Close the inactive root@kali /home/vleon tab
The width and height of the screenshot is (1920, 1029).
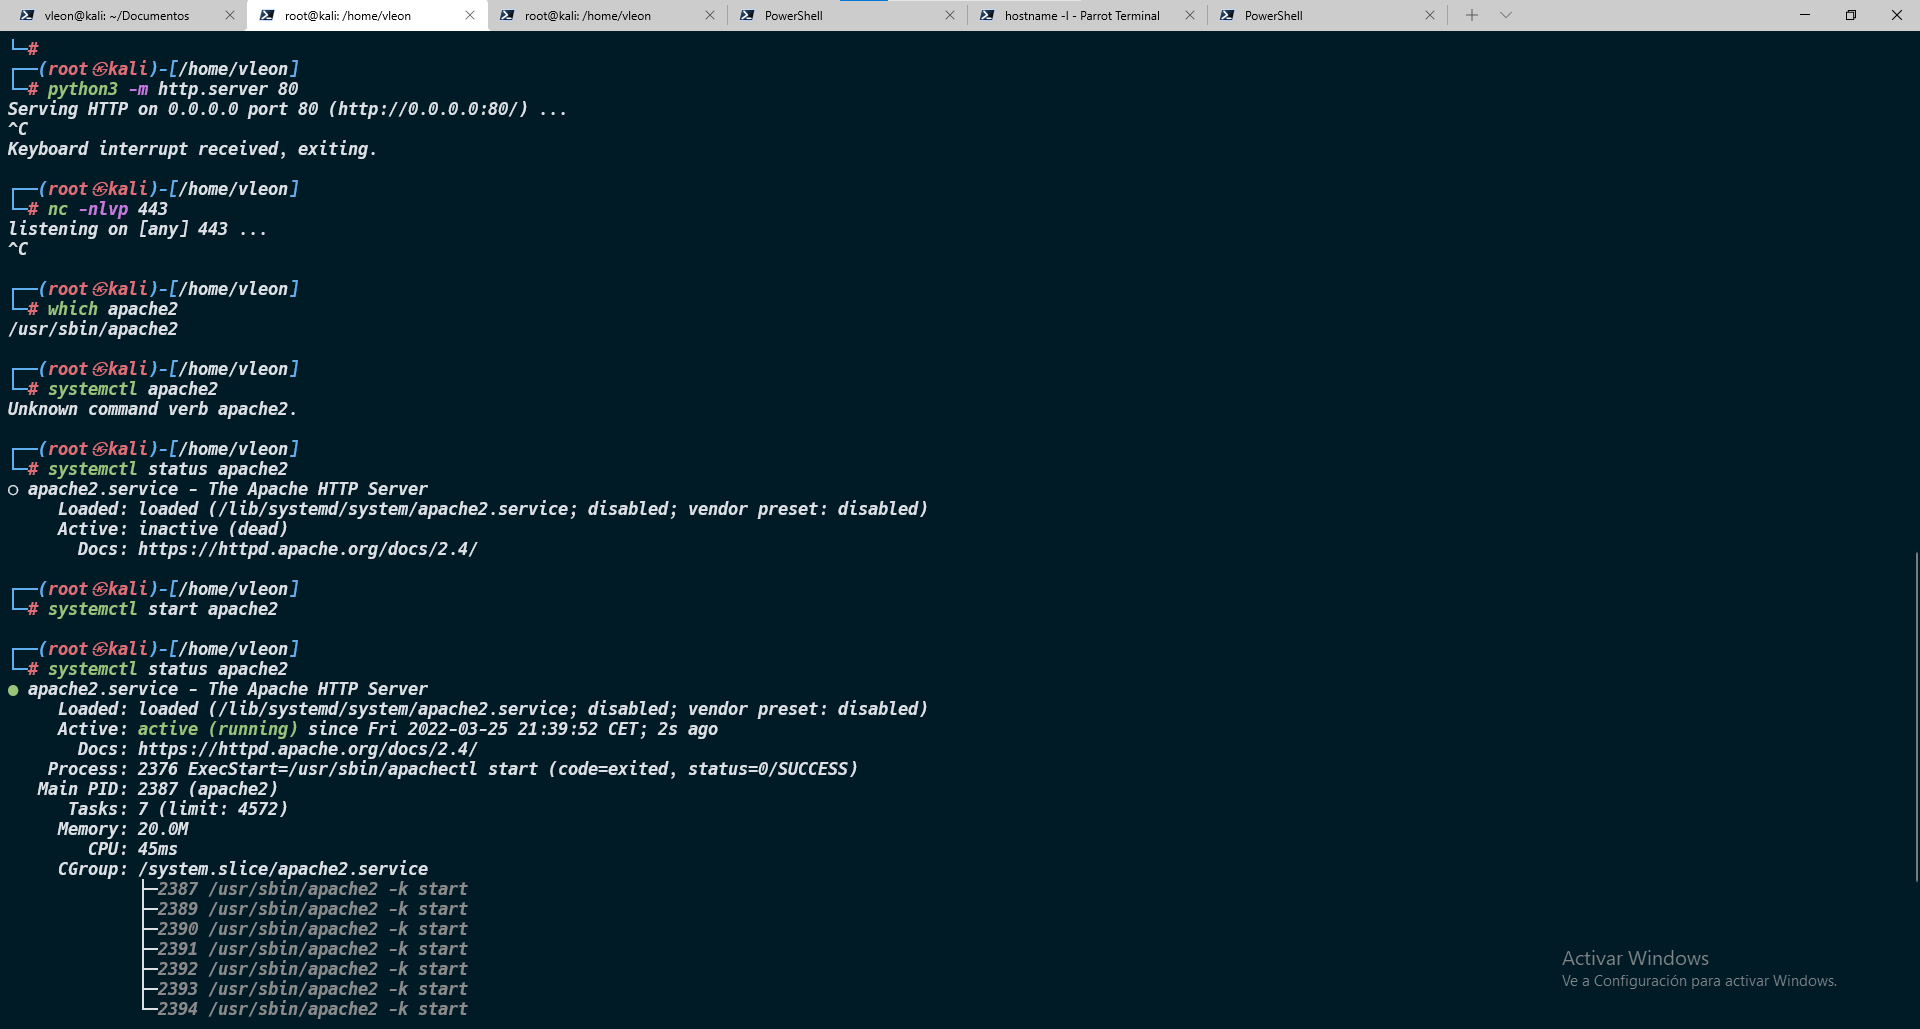710,16
